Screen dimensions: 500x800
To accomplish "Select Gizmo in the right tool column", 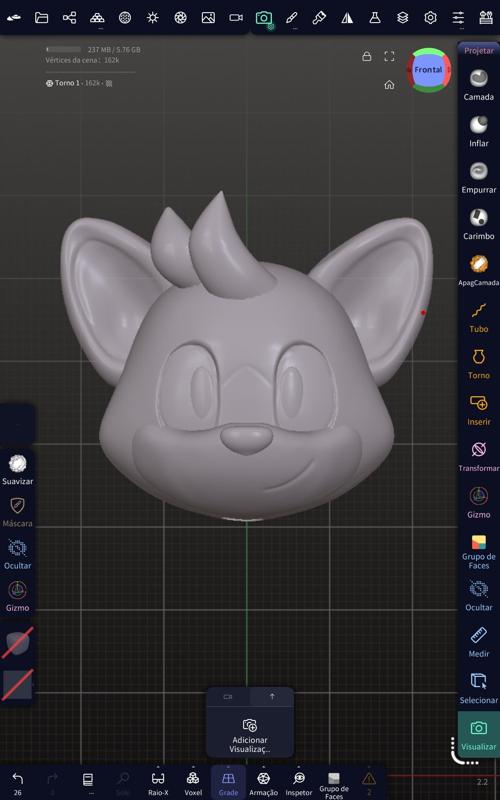I will [x=479, y=503].
